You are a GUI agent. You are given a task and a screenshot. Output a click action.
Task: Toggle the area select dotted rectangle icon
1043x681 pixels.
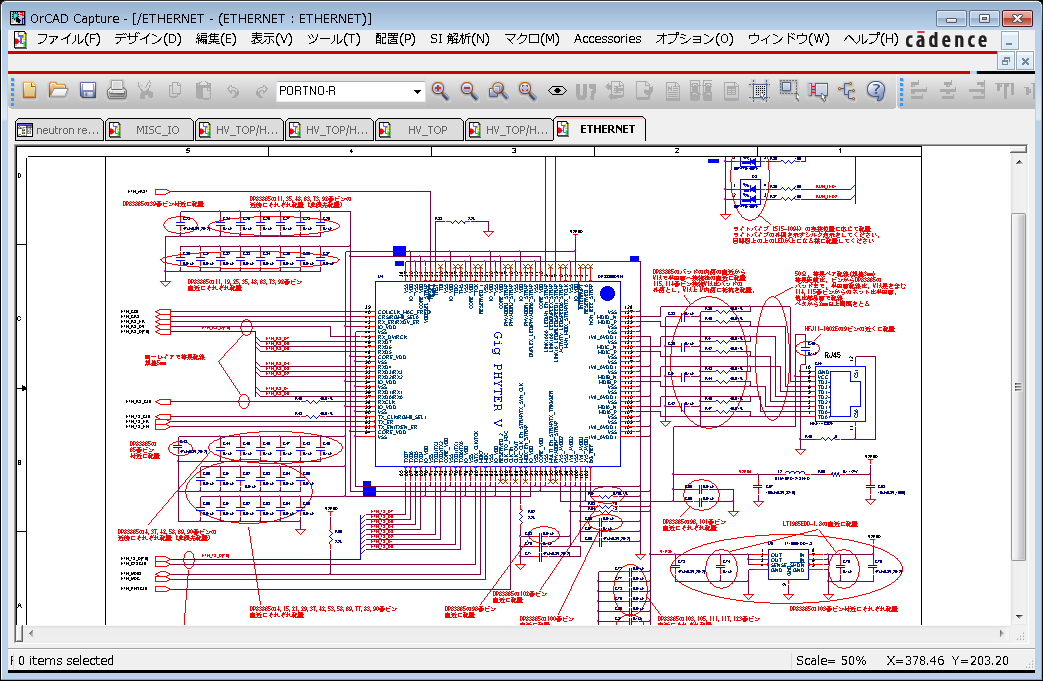[789, 90]
